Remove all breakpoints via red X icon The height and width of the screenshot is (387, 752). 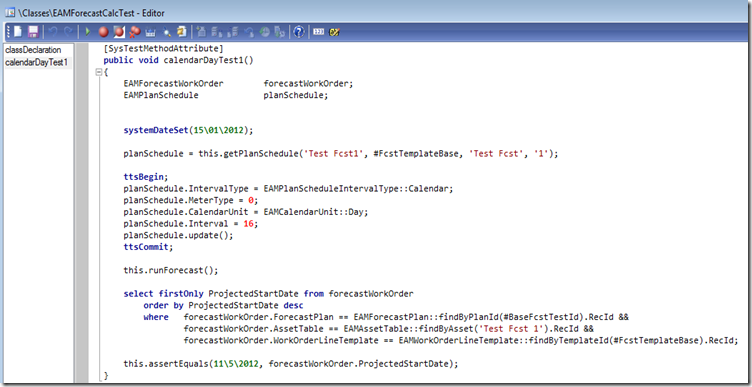[134, 32]
